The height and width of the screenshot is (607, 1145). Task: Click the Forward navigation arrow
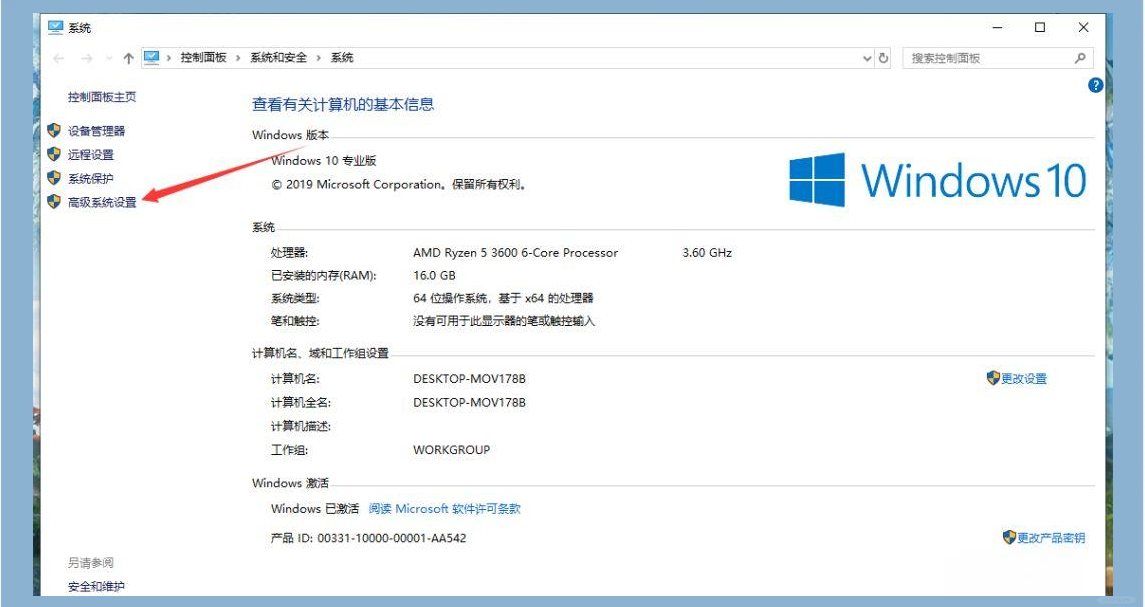click(x=86, y=58)
